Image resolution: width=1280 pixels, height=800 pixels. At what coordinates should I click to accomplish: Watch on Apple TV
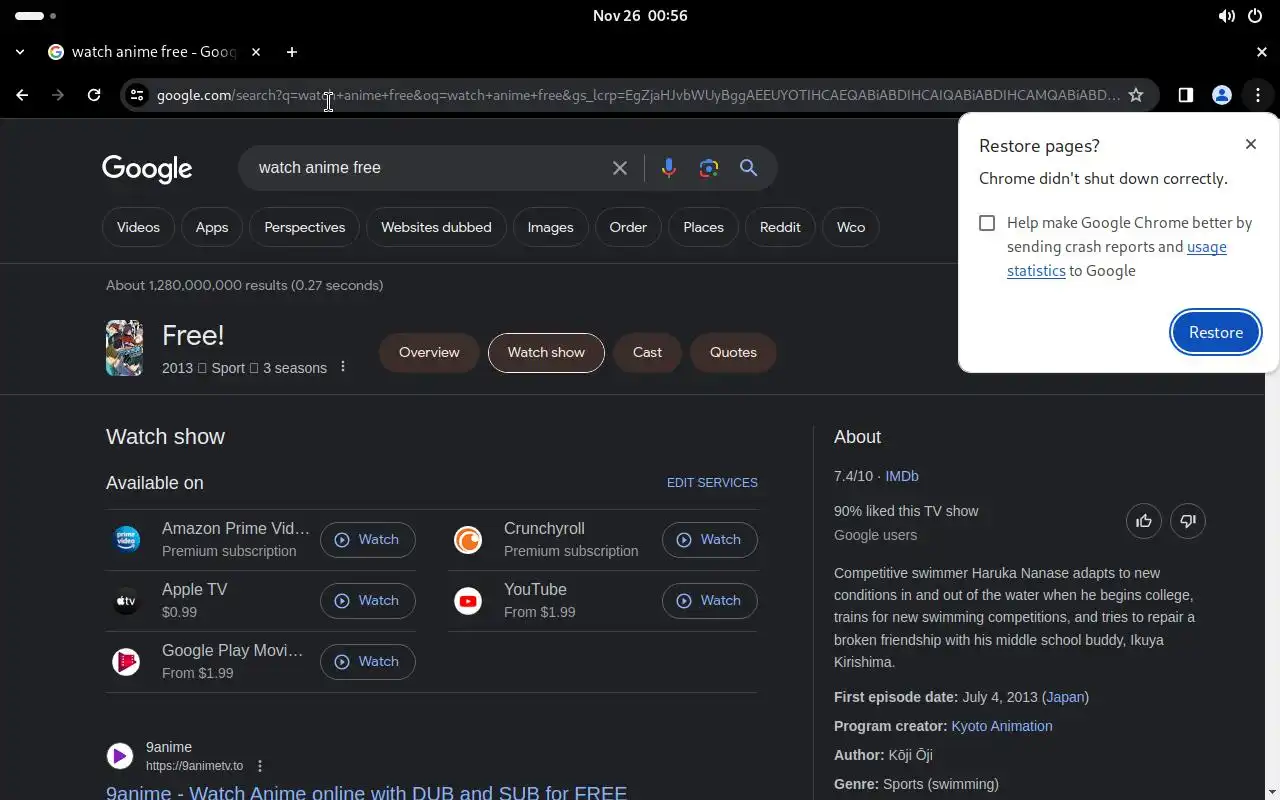coord(368,601)
